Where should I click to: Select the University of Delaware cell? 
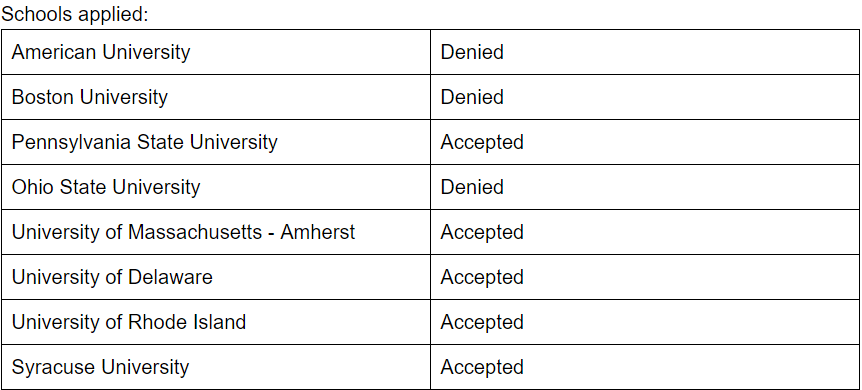(x=216, y=277)
